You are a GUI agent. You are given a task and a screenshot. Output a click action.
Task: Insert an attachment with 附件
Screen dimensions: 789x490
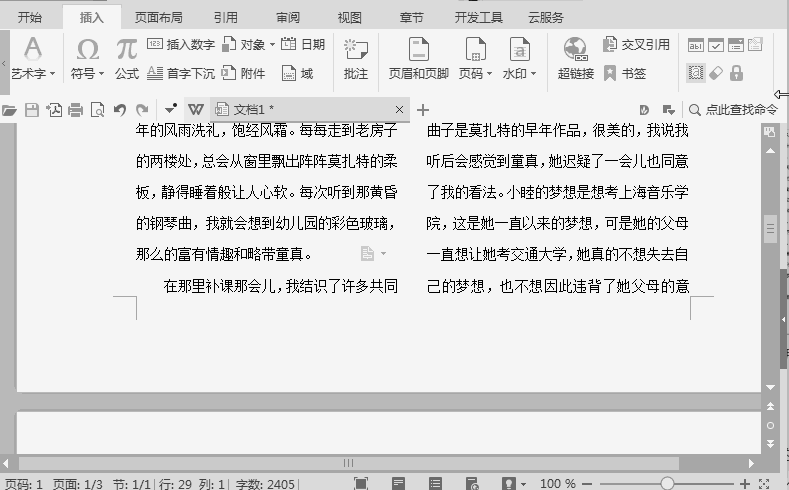coord(244,73)
